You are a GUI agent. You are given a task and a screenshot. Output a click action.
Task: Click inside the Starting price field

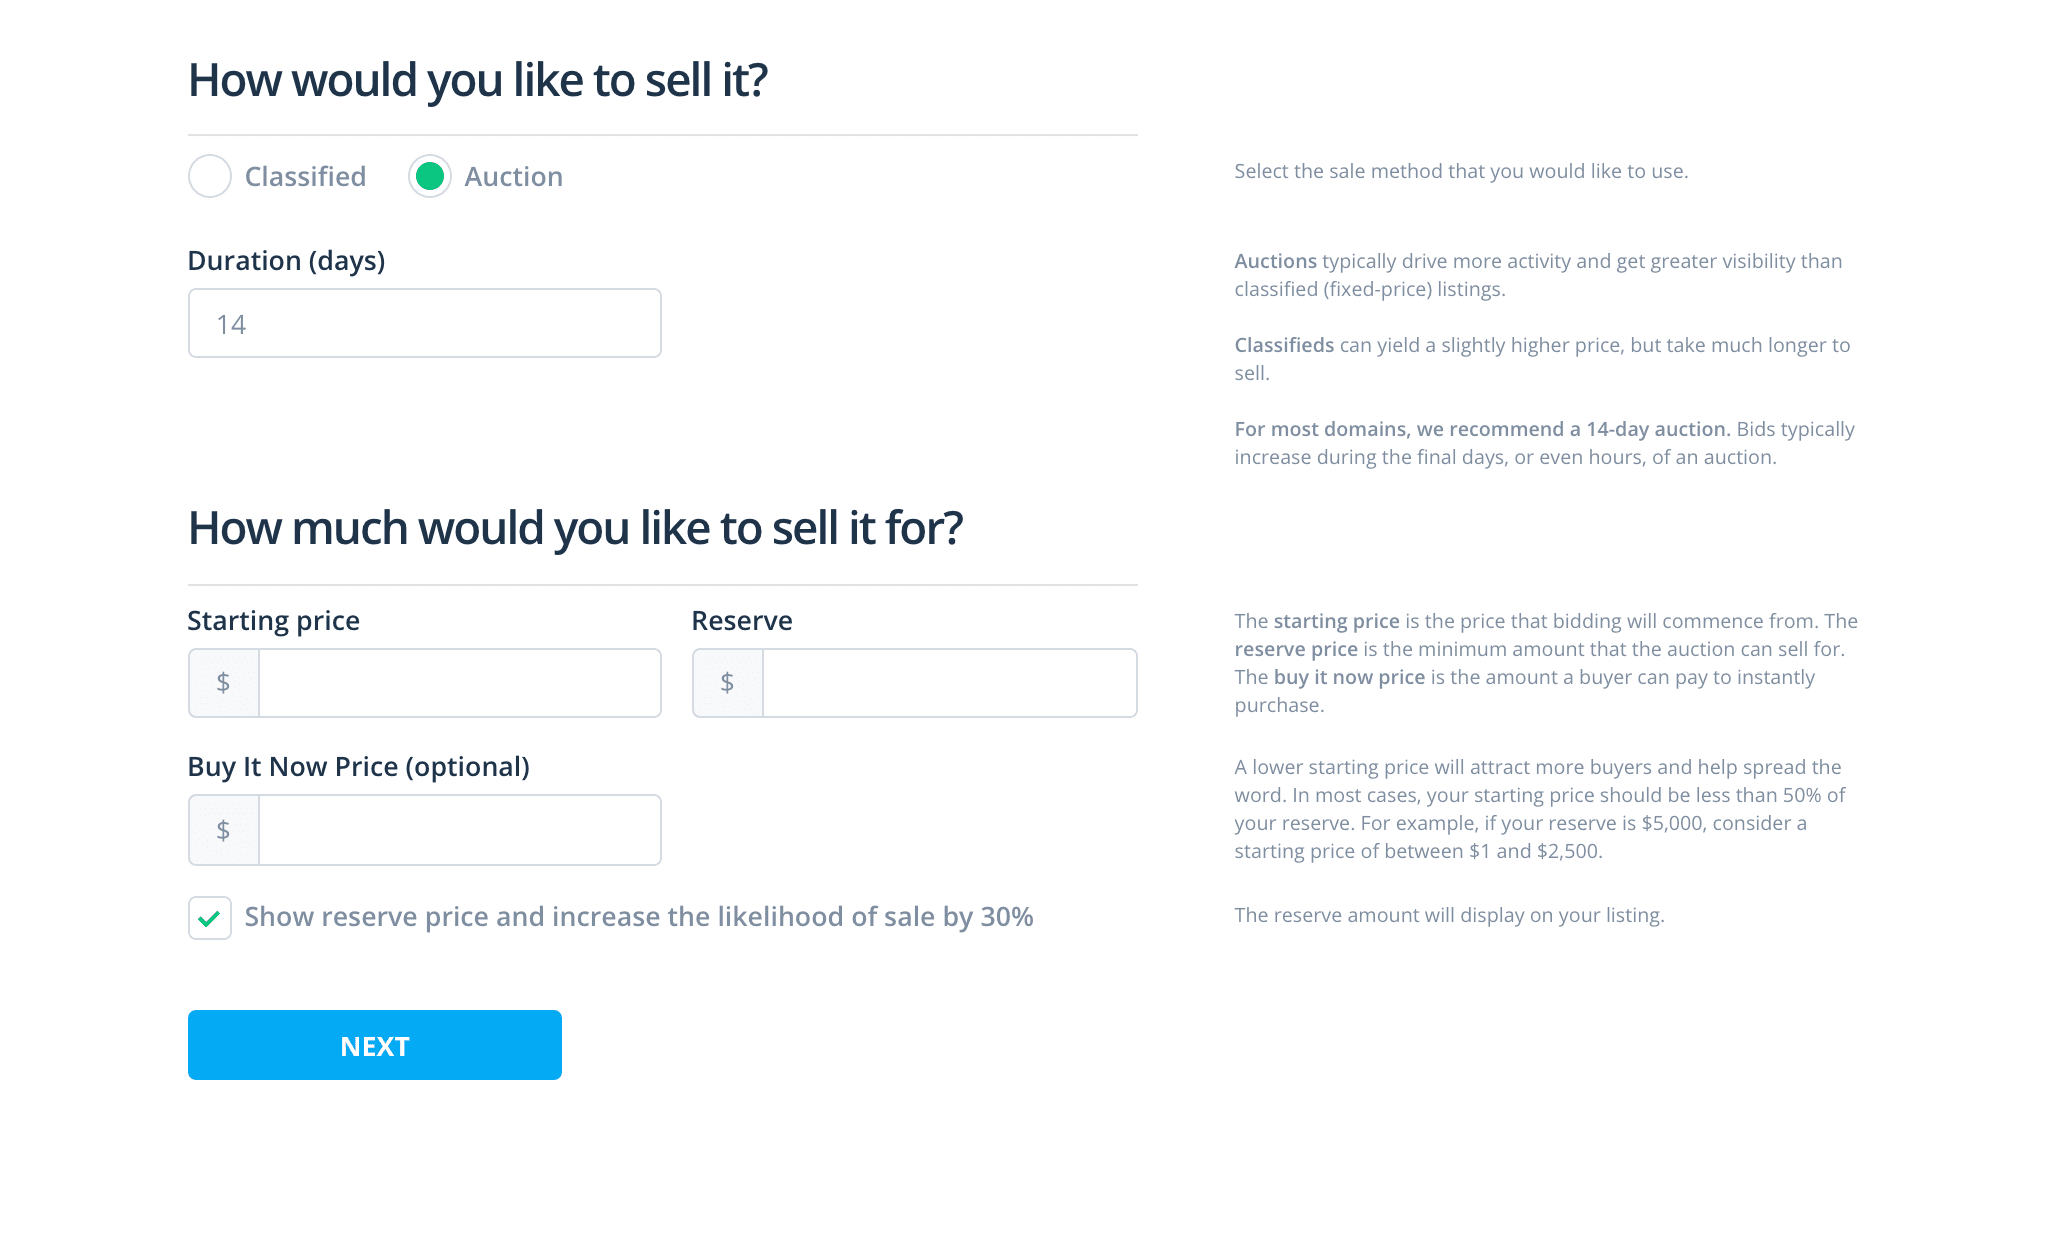pyautogui.click(x=460, y=682)
